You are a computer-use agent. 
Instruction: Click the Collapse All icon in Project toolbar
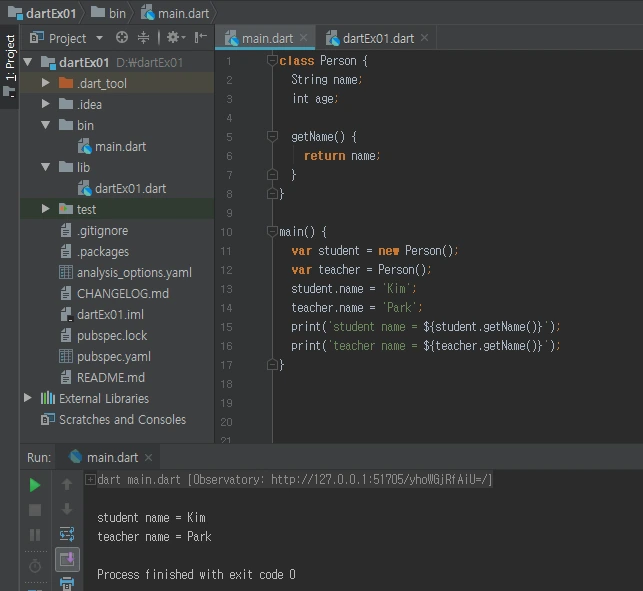[143, 38]
